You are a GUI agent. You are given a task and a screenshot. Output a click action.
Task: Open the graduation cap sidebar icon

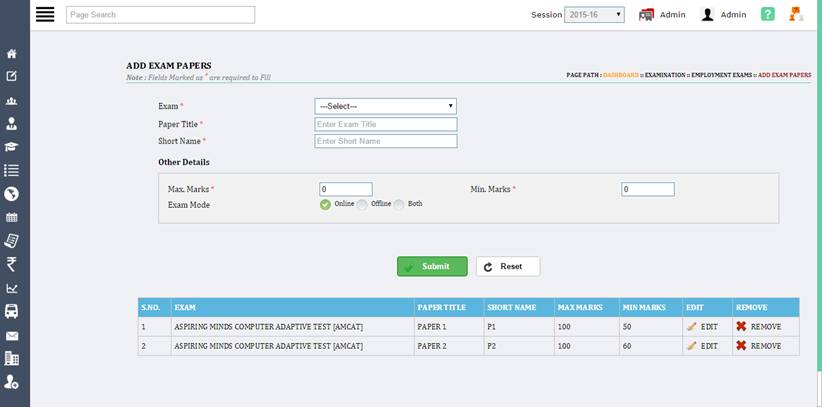tap(12, 147)
